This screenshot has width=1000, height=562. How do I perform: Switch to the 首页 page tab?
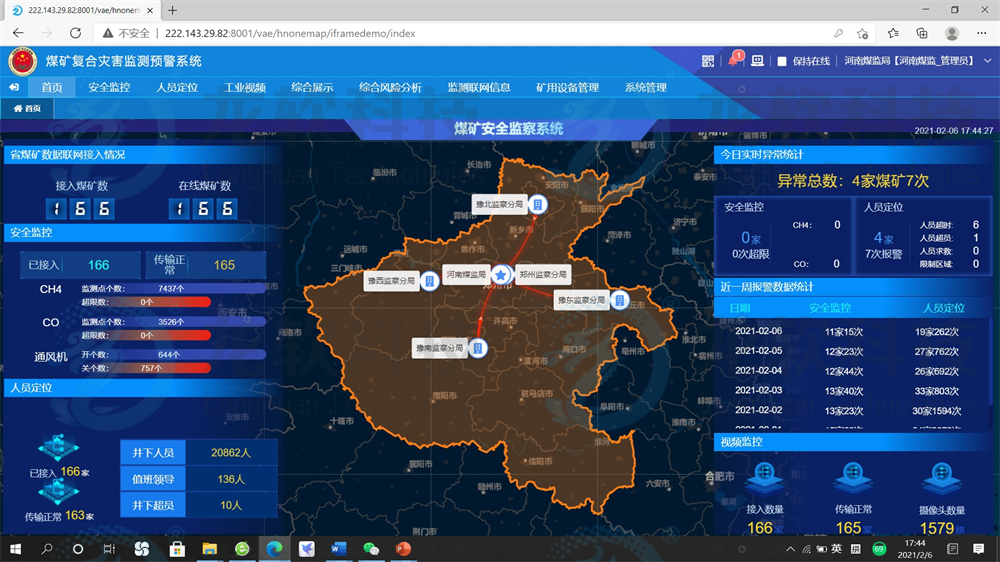[28, 108]
